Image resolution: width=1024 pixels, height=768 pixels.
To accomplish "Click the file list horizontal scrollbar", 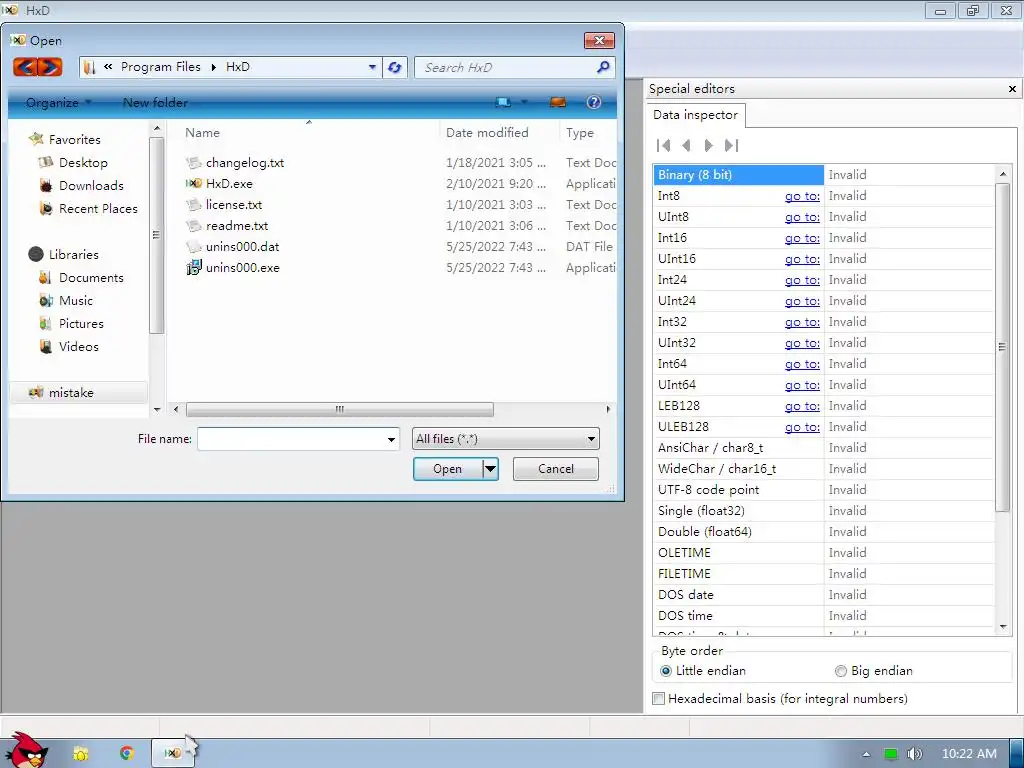I will pyautogui.click(x=340, y=409).
